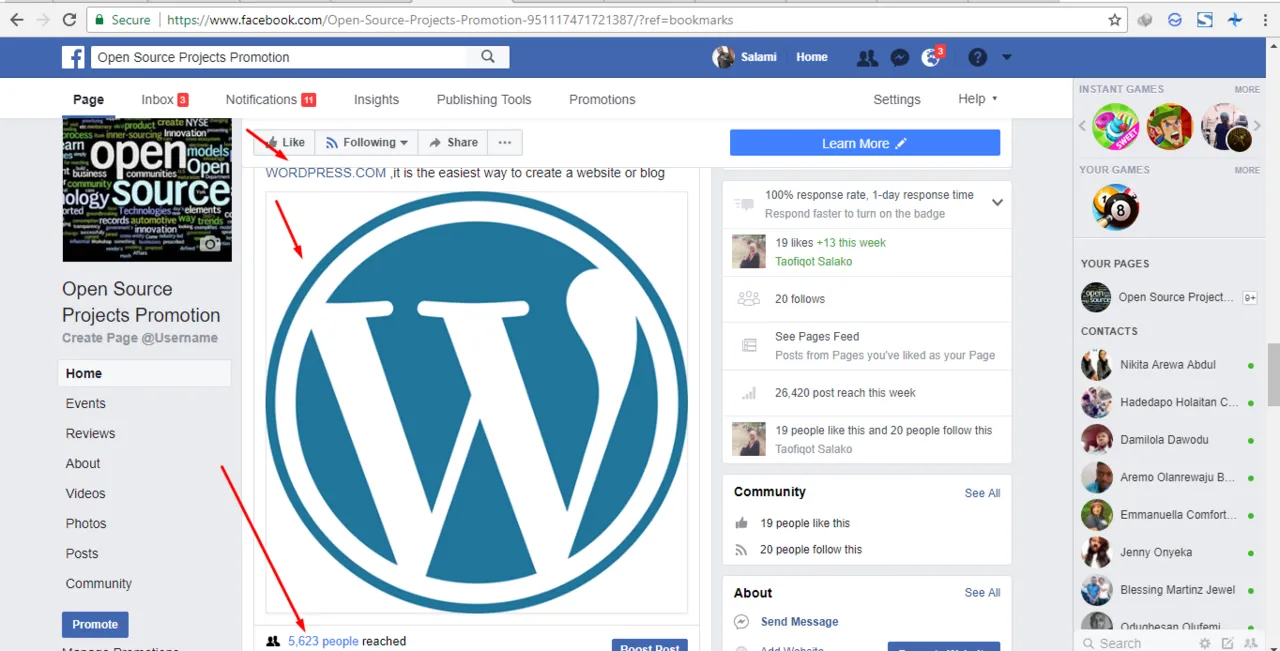Click the Salami profile avatar
This screenshot has height=651, width=1280.
(x=723, y=57)
